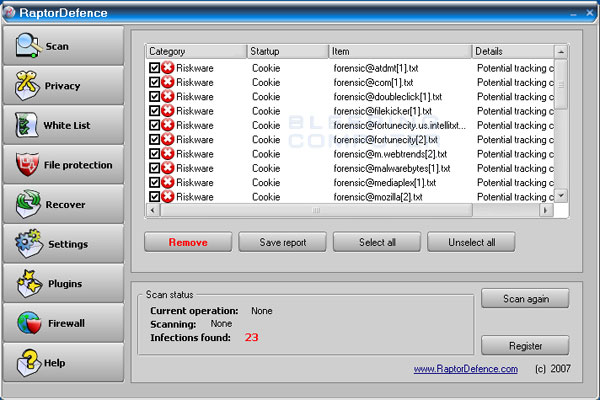Uncheck the forensic@mozilla[2].txt checkbox

pos(155,197)
